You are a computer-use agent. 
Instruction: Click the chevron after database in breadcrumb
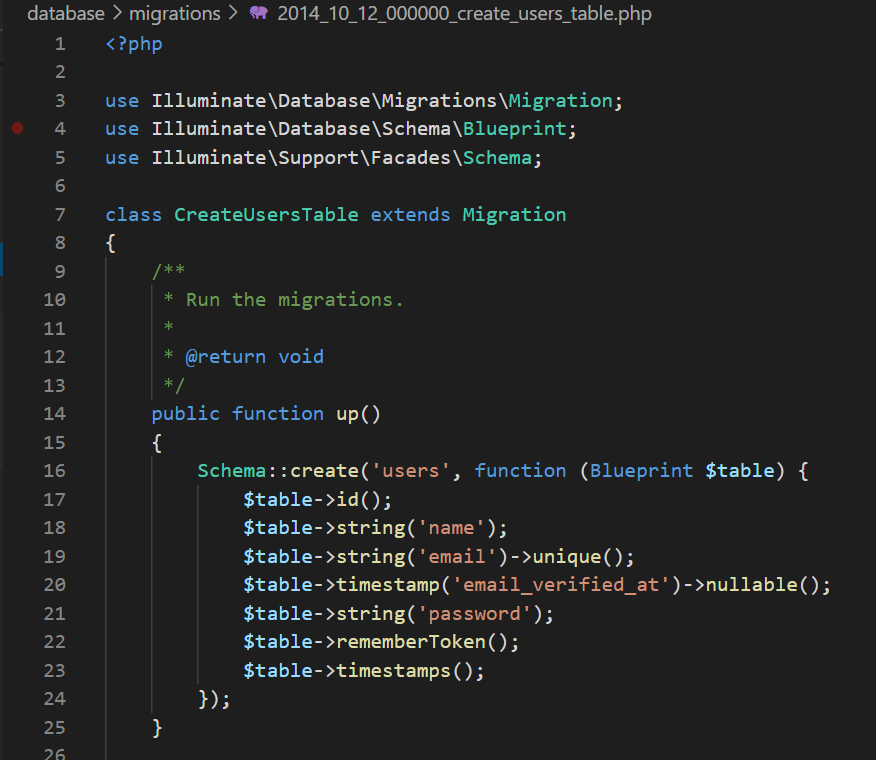click(x=117, y=14)
